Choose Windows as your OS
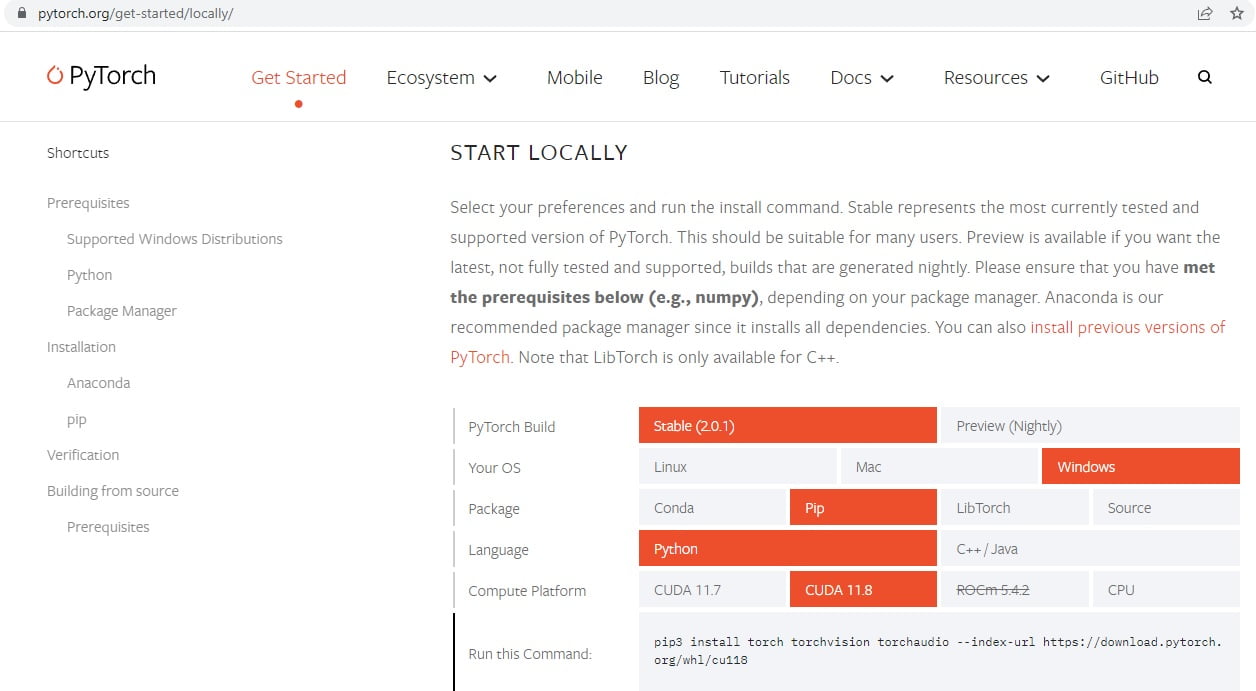Screen dimensions: 1256x691 [x=1141, y=466]
